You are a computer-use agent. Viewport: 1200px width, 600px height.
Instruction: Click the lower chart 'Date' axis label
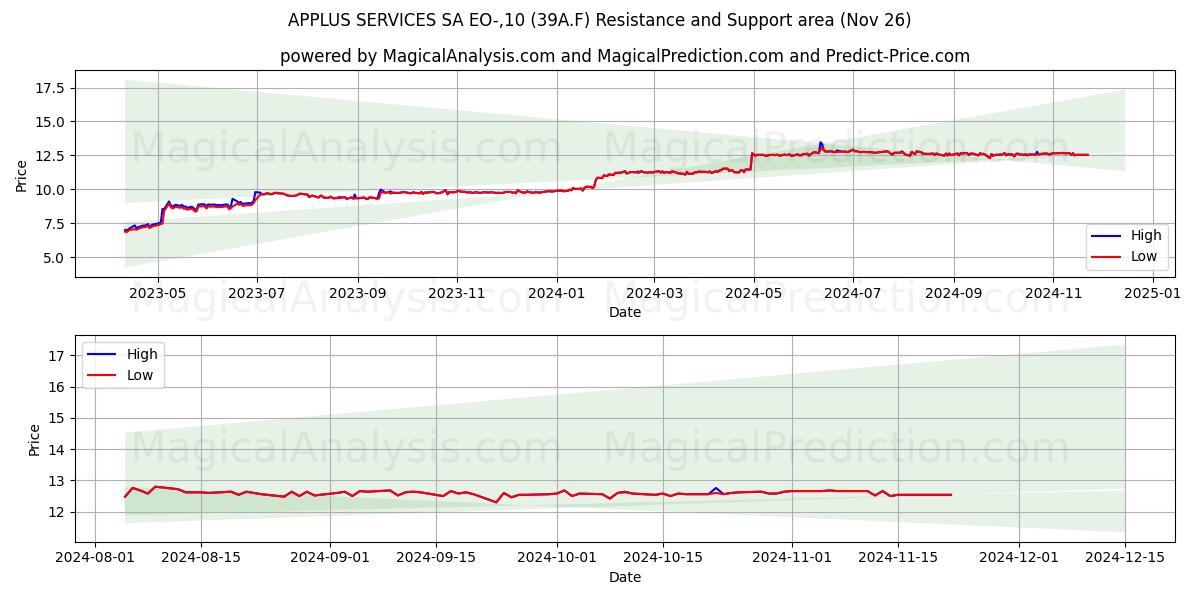[625, 577]
